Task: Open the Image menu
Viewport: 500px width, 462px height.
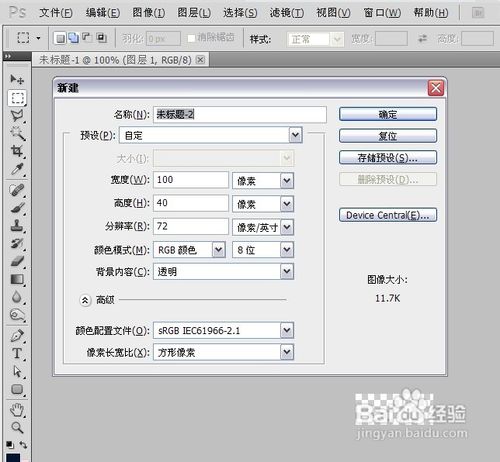Action: coord(148,13)
